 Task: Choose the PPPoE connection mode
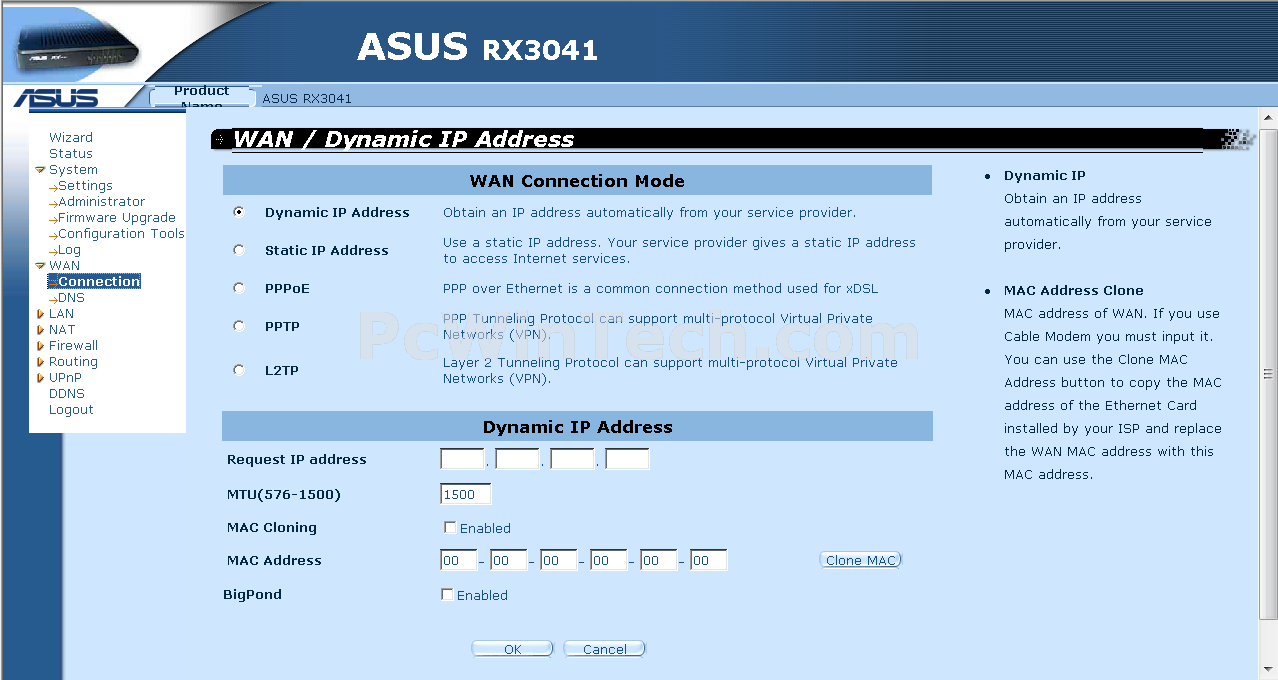click(238, 288)
